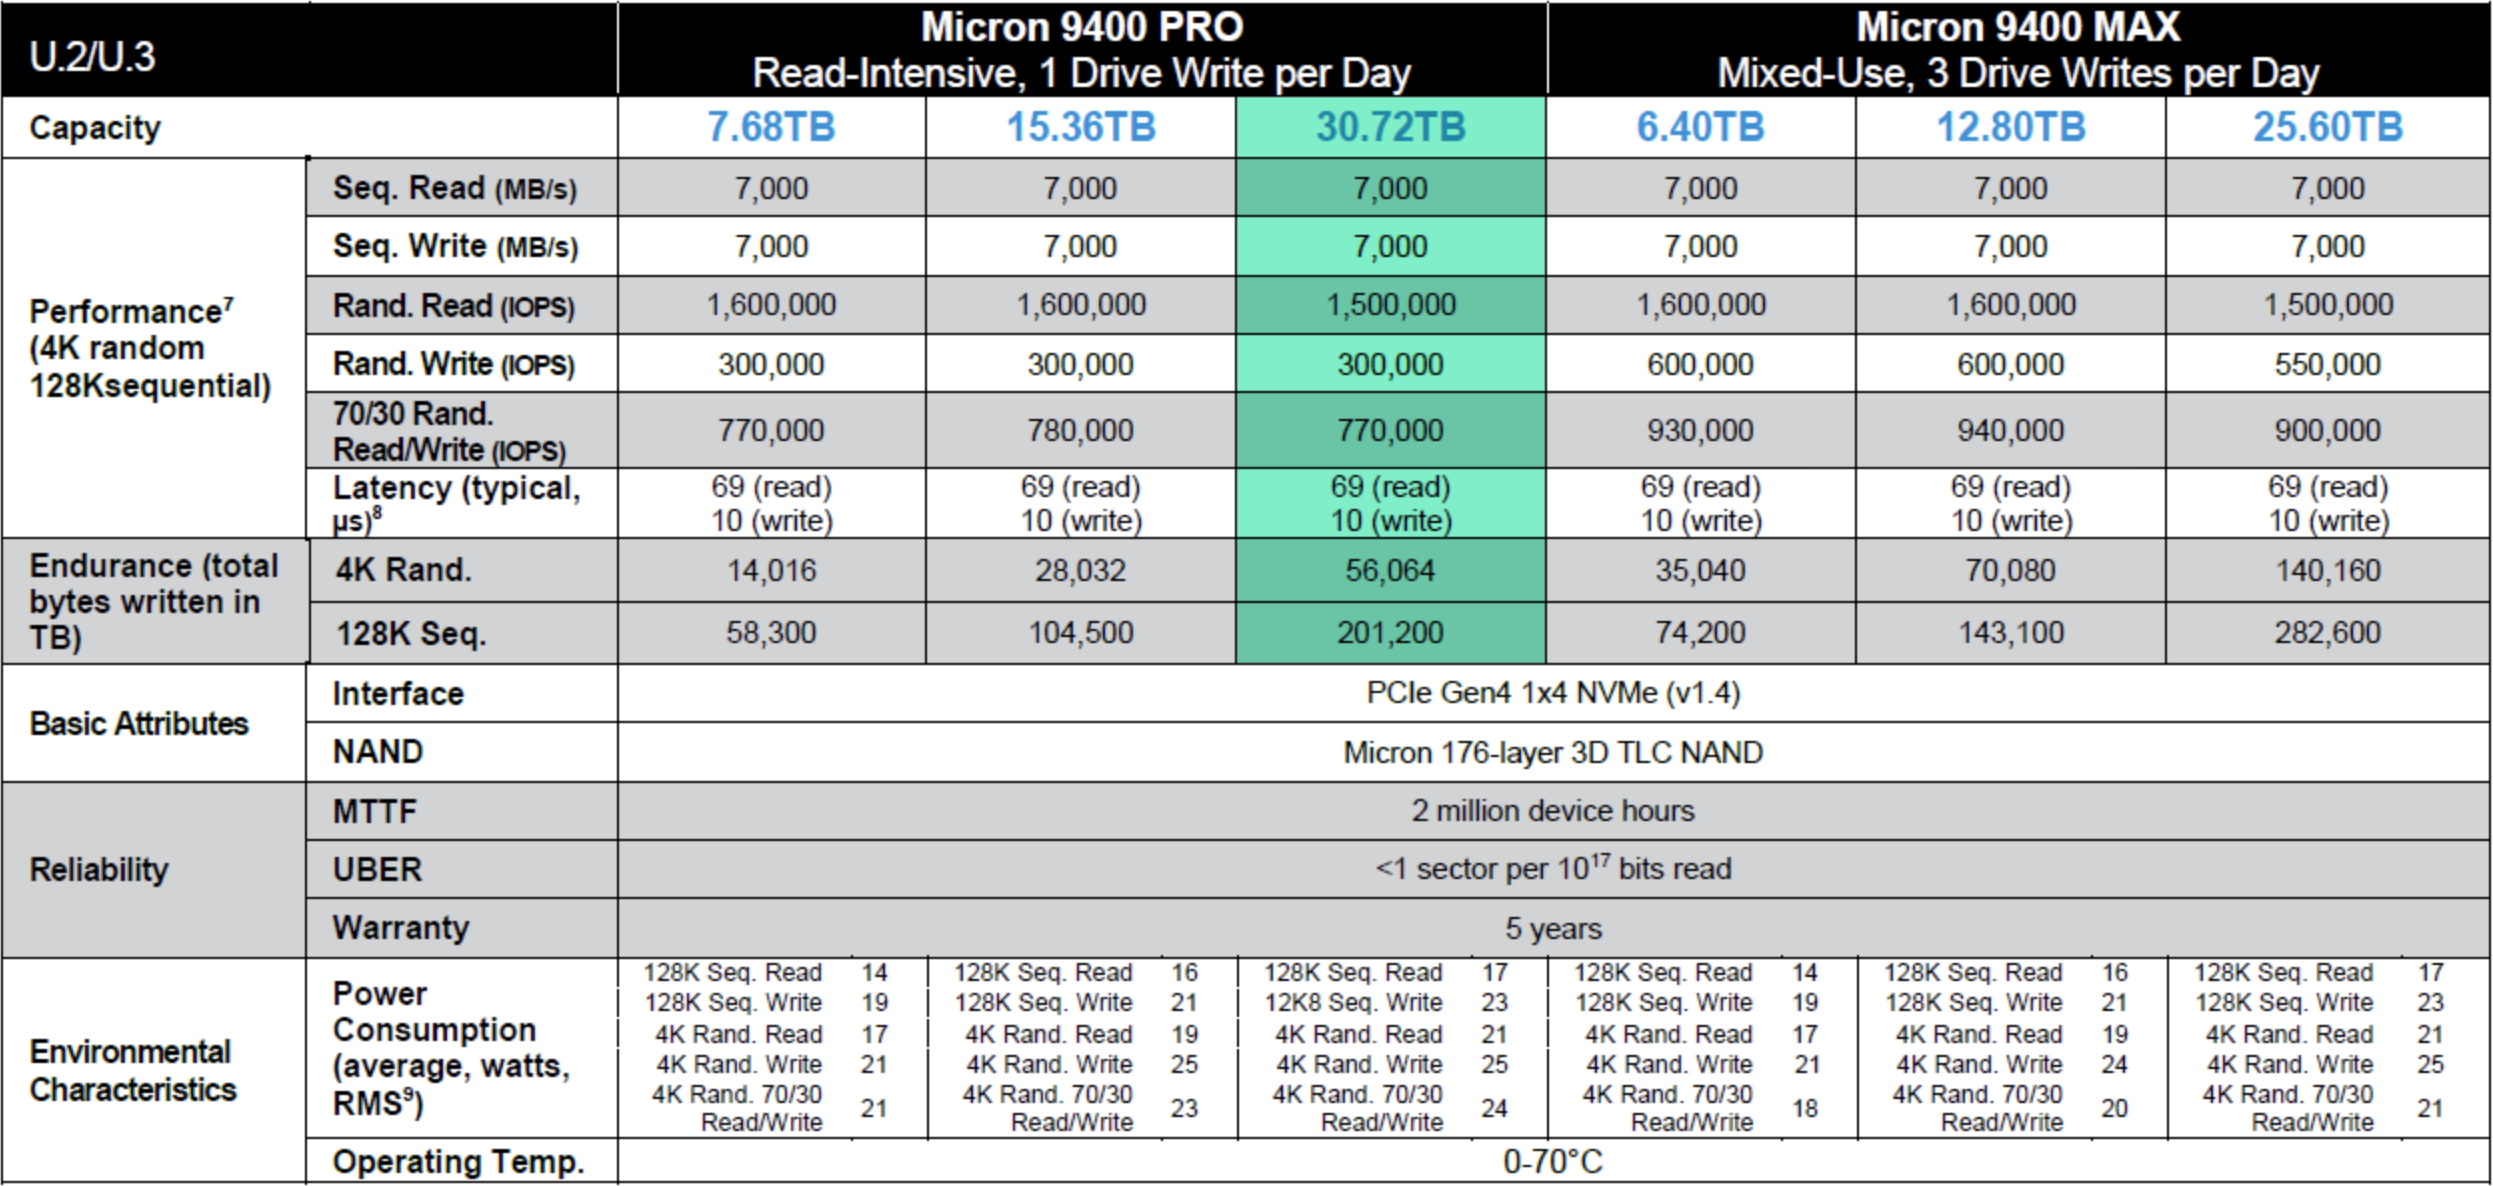The height and width of the screenshot is (1186, 2493).
Task: Click the 104,500 sequential endurance value
Action: point(1081,632)
